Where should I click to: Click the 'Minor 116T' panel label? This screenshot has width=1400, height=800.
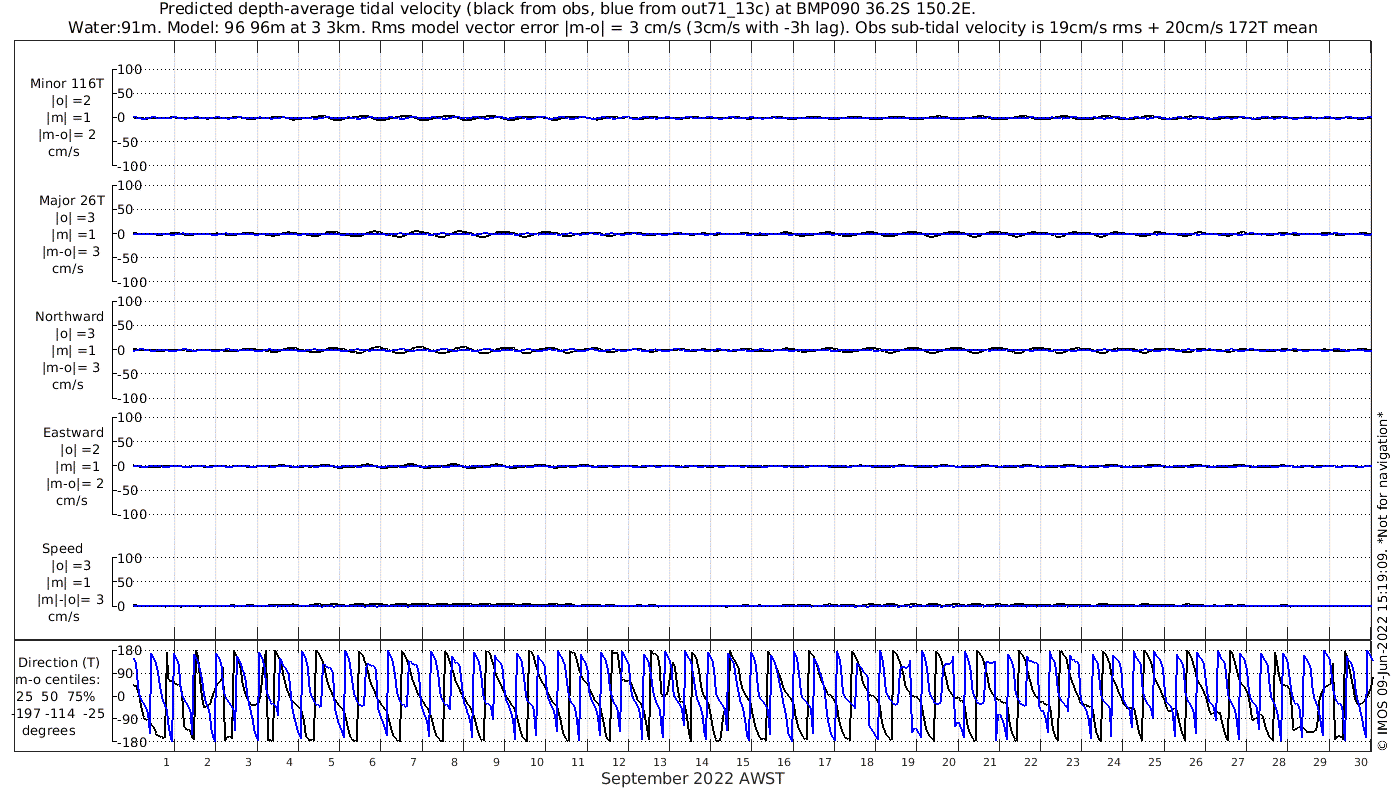pos(67,84)
